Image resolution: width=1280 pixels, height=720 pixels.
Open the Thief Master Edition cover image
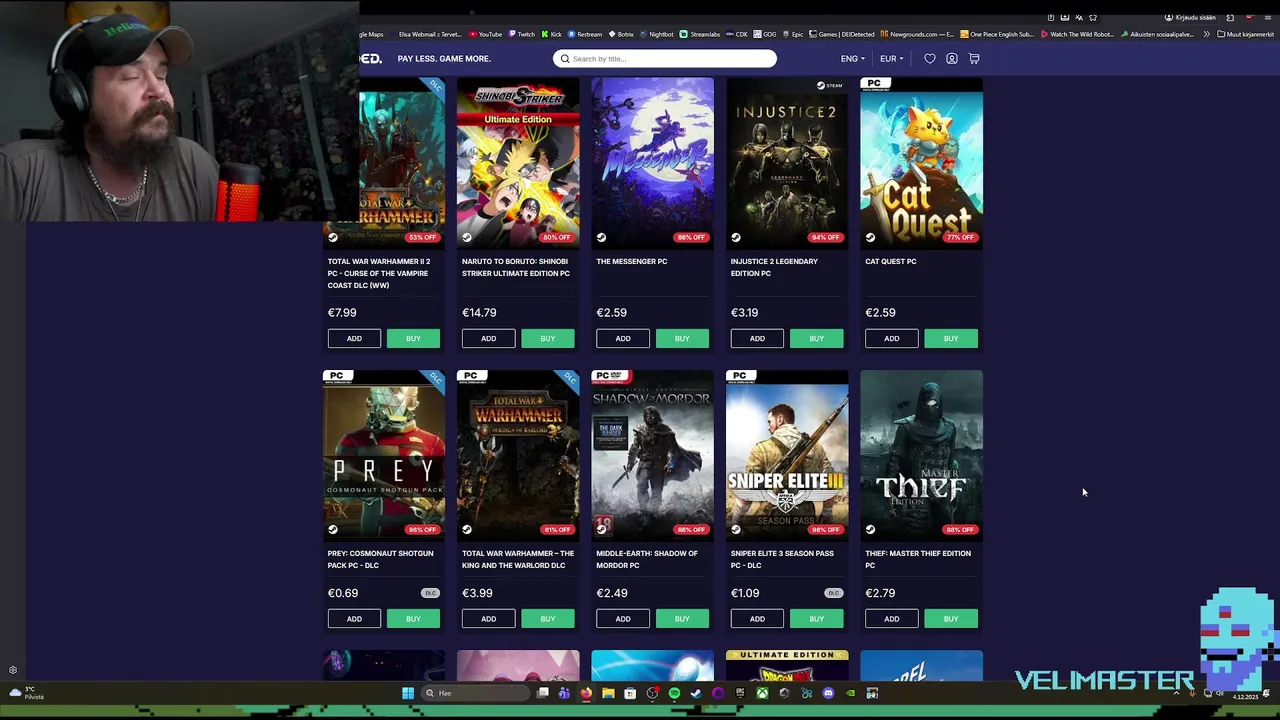(922, 455)
